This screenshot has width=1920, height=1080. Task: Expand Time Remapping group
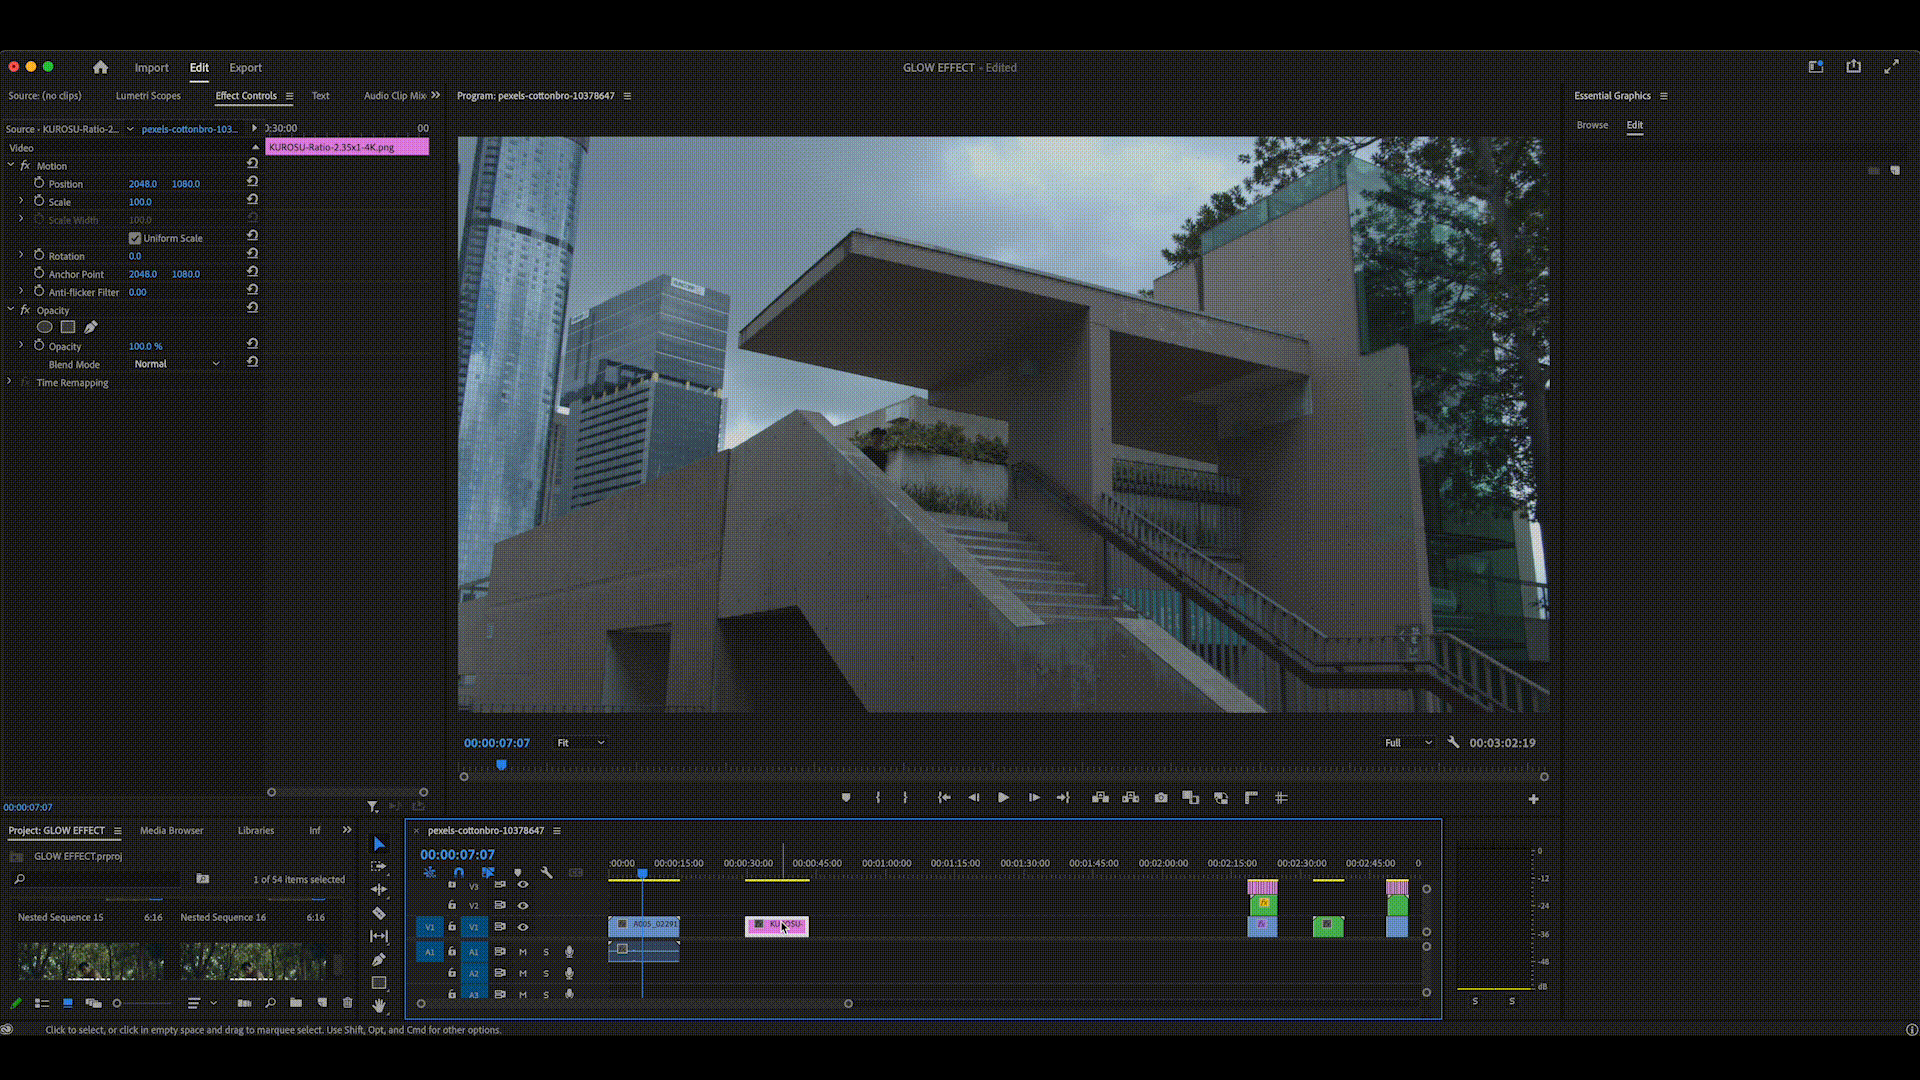pos(10,382)
